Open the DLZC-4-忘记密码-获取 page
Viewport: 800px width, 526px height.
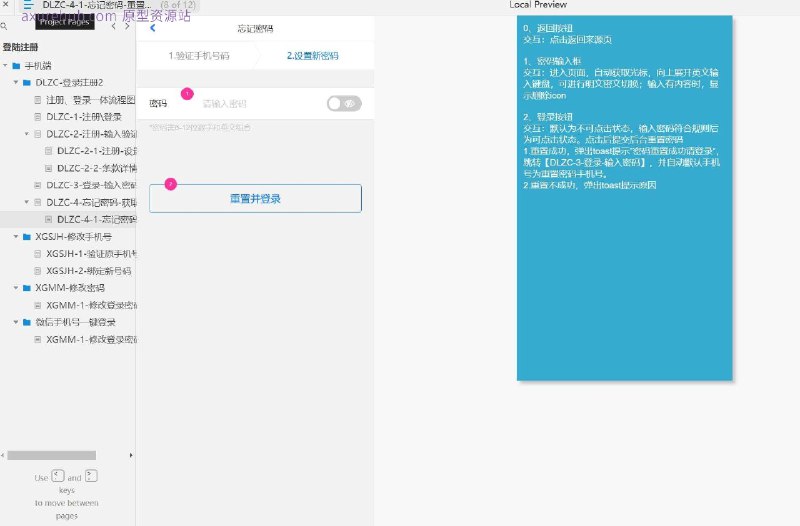pyautogui.click(x=91, y=202)
